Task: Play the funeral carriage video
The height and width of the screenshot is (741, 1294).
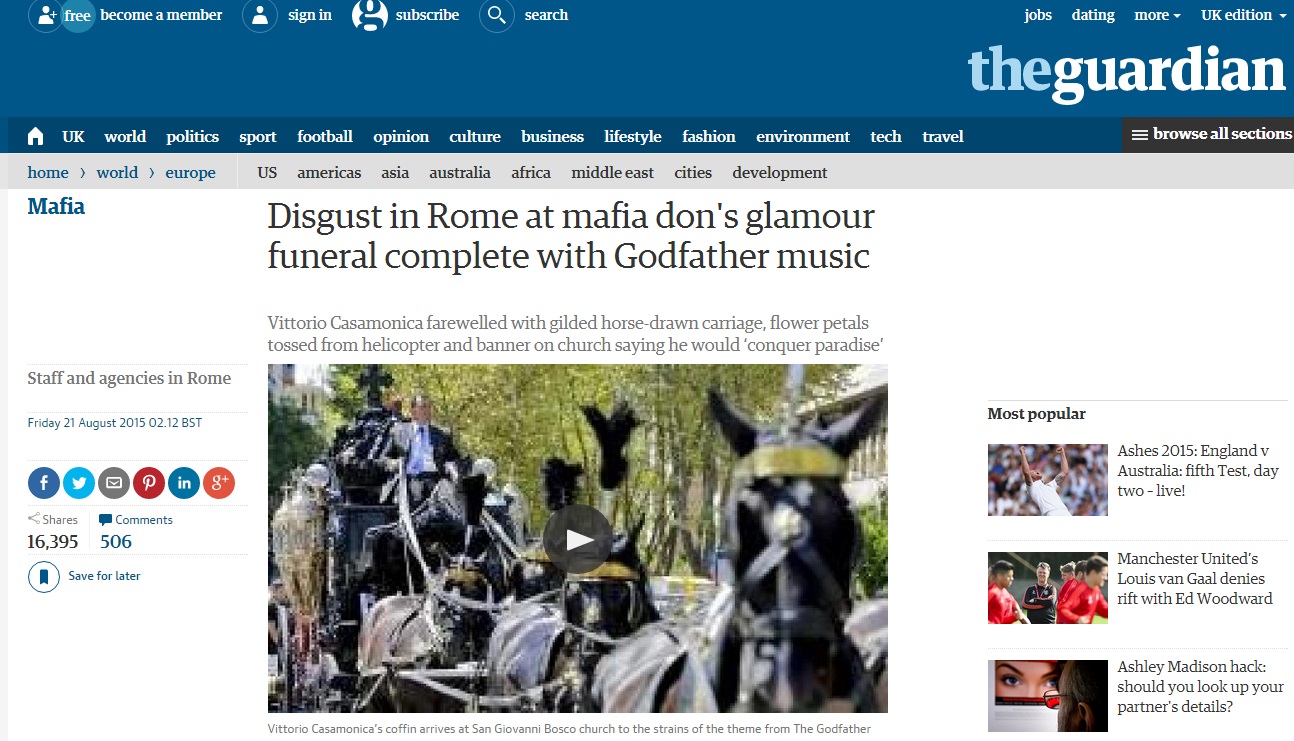Action: coord(578,539)
